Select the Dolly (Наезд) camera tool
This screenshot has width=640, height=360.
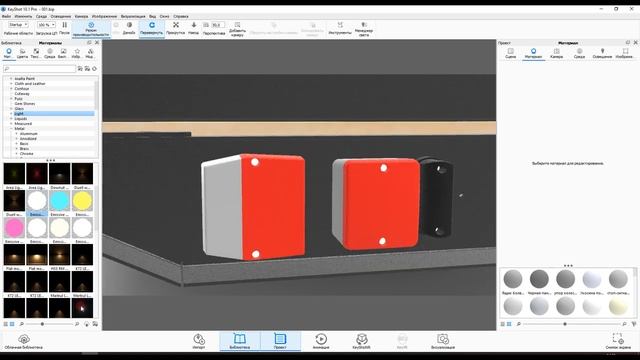tap(193, 28)
